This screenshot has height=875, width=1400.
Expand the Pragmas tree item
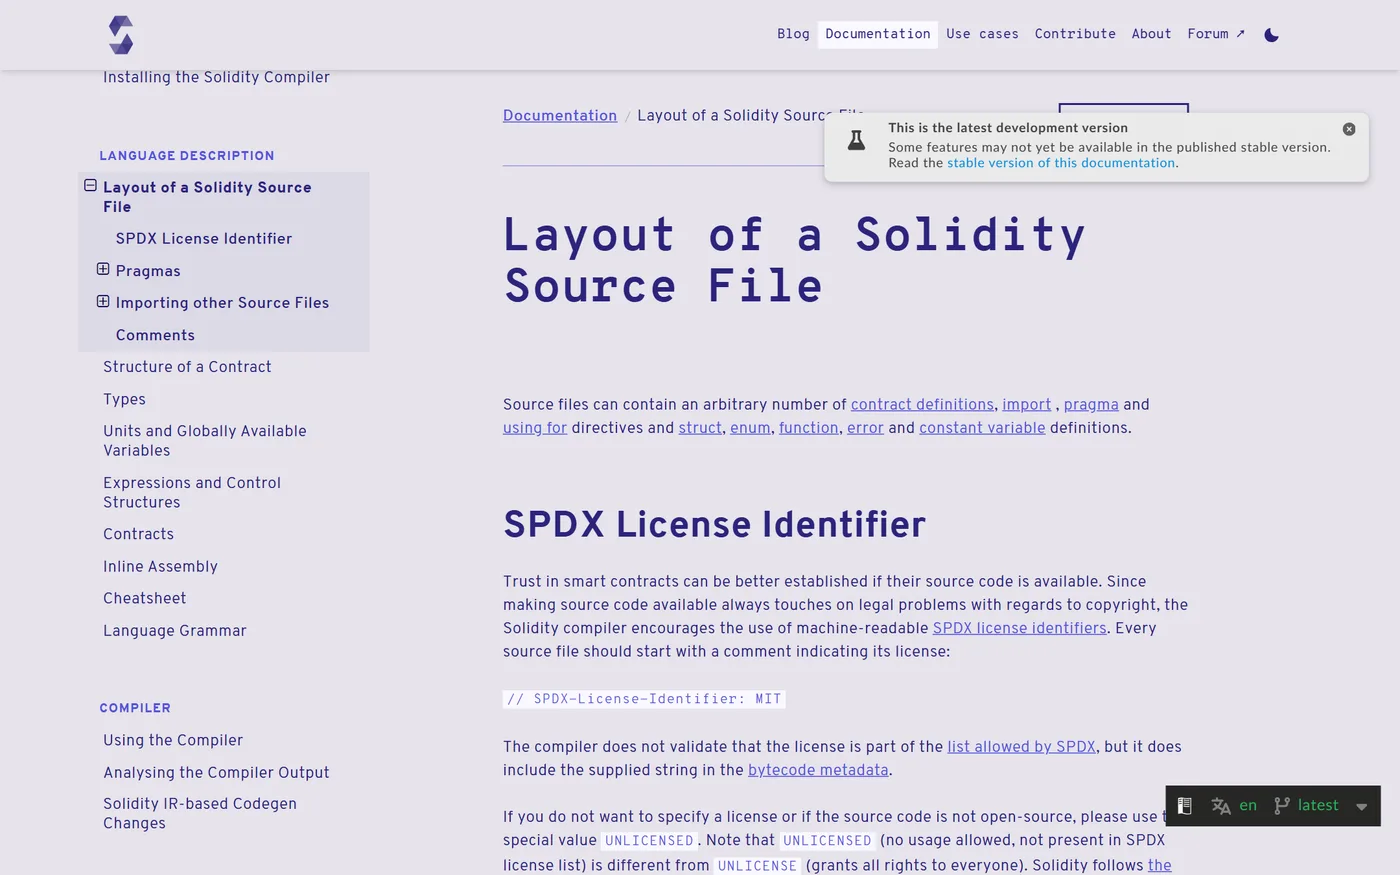tap(103, 269)
